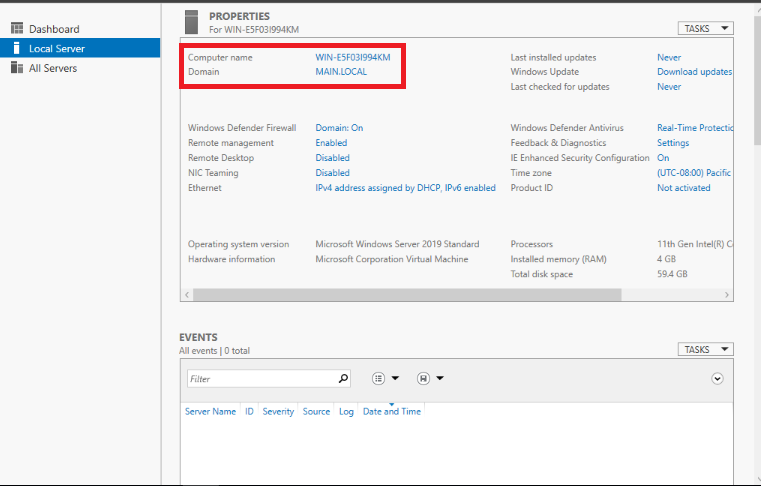Expand the save query dropdown arrow
The image size is (761, 486).
440,378
